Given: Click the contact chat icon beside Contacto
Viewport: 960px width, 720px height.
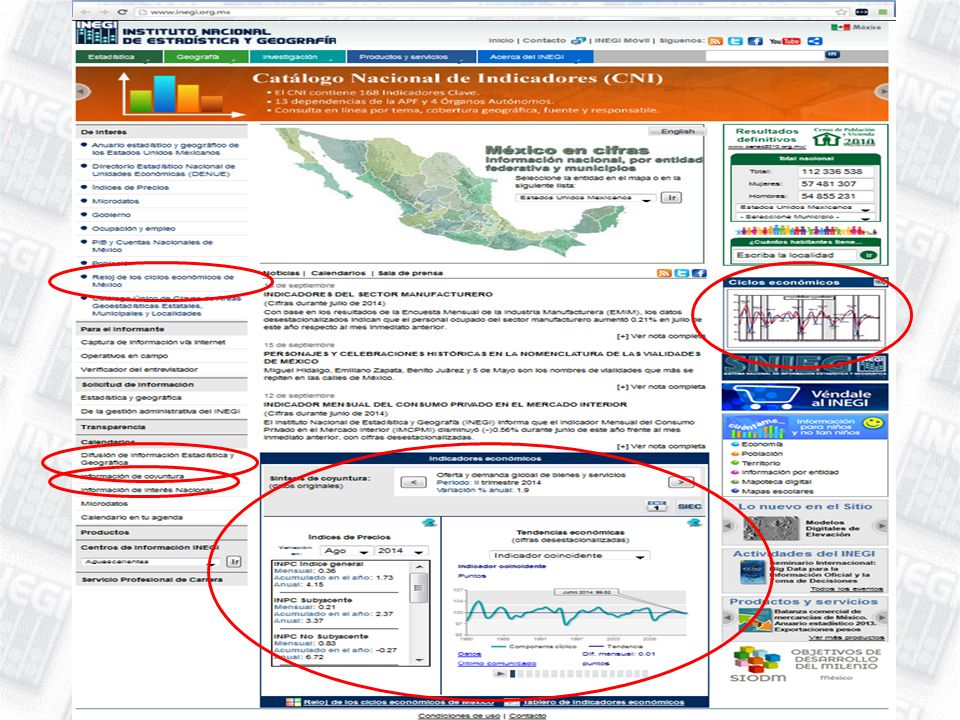Looking at the screenshot, I should (578, 41).
